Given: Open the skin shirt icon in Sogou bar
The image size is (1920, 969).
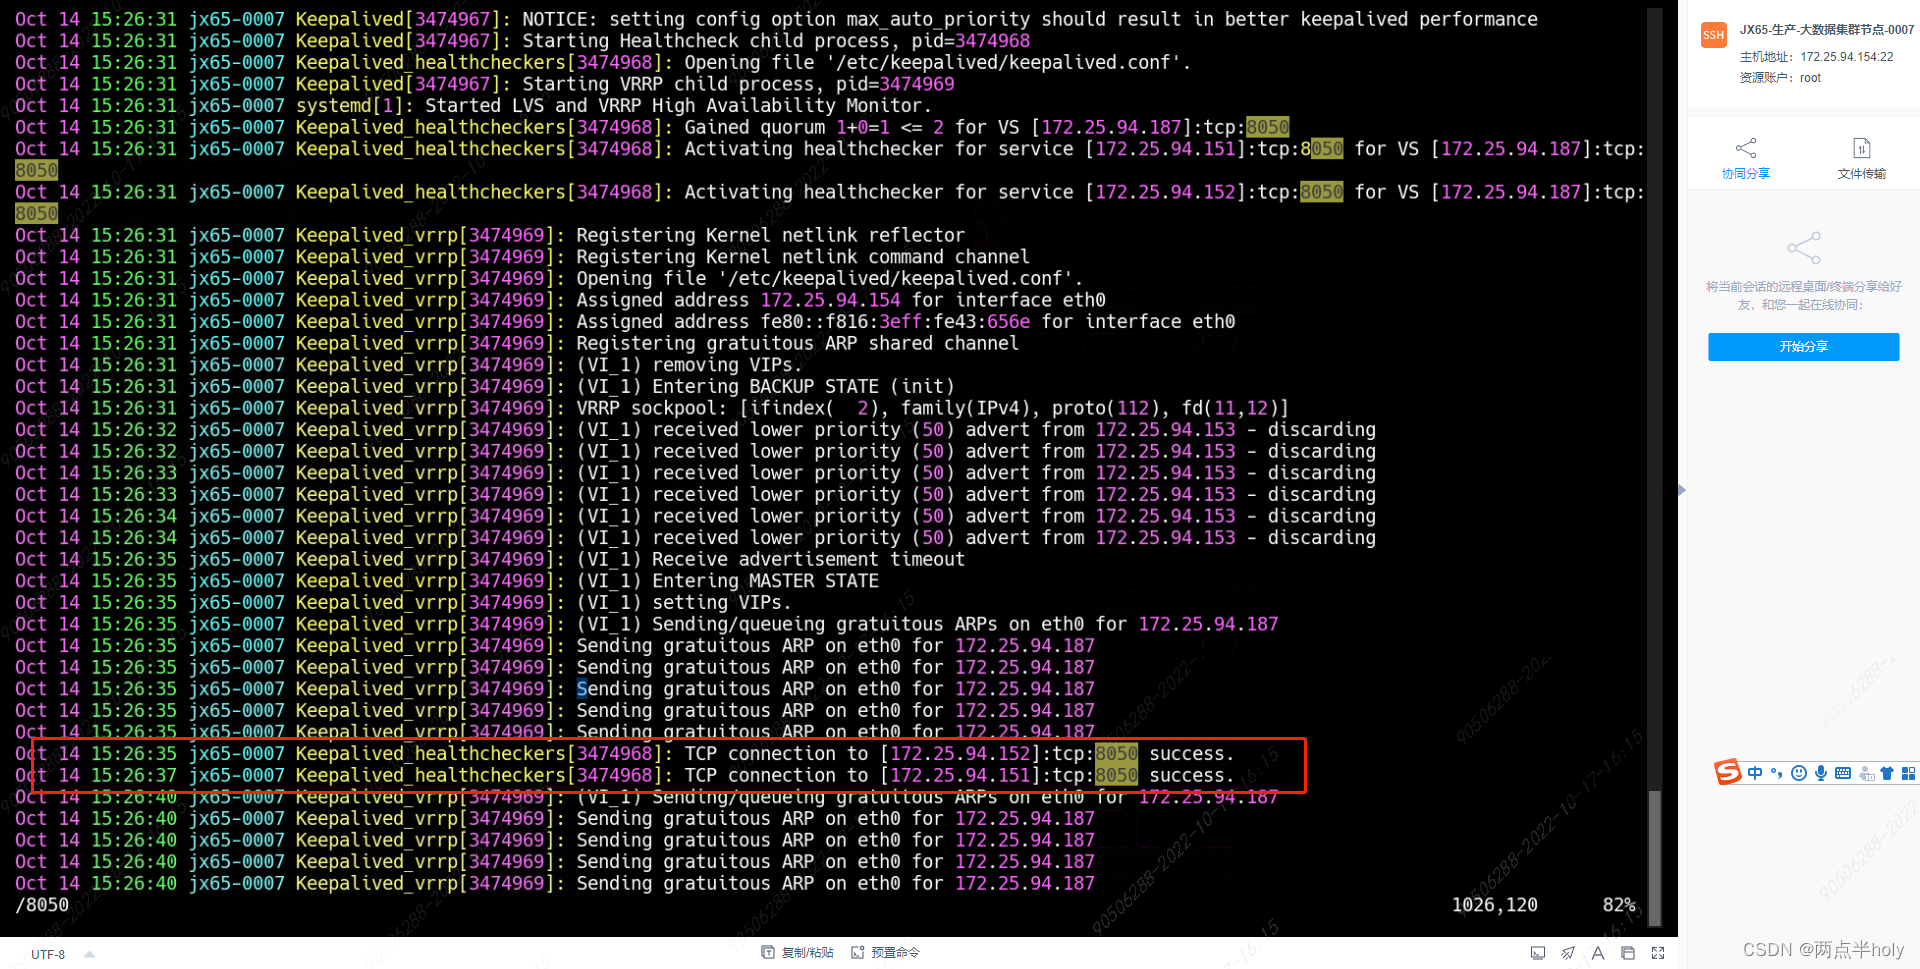Looking at the screenshot, I should pyautogui.click(x=1887, y=773).
